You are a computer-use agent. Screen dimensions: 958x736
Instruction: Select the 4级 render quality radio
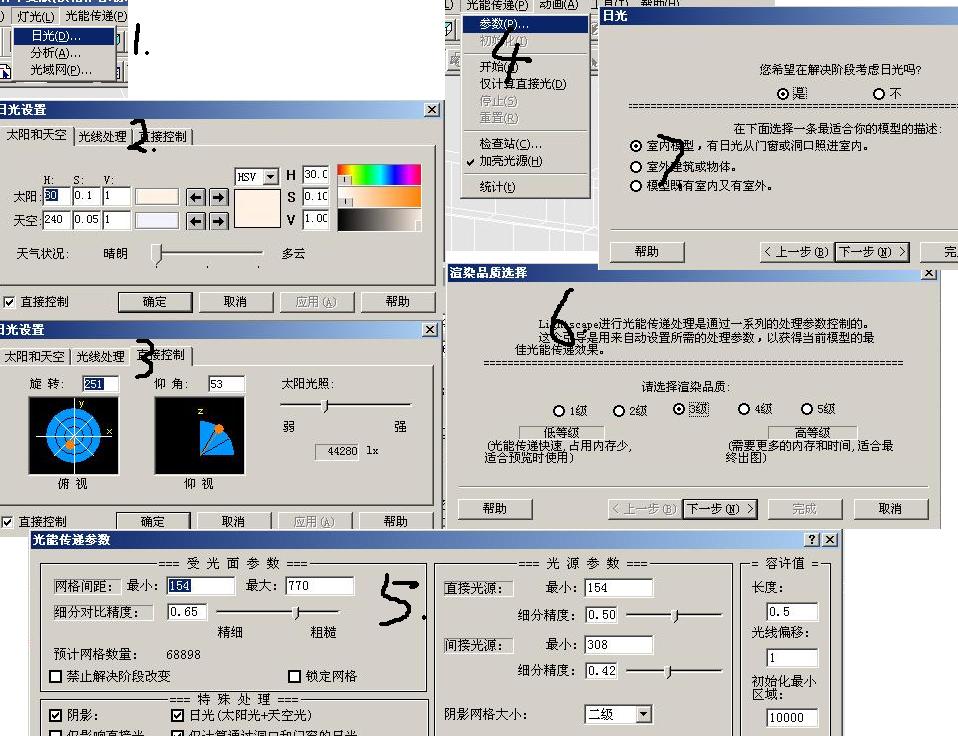[744, 409]
